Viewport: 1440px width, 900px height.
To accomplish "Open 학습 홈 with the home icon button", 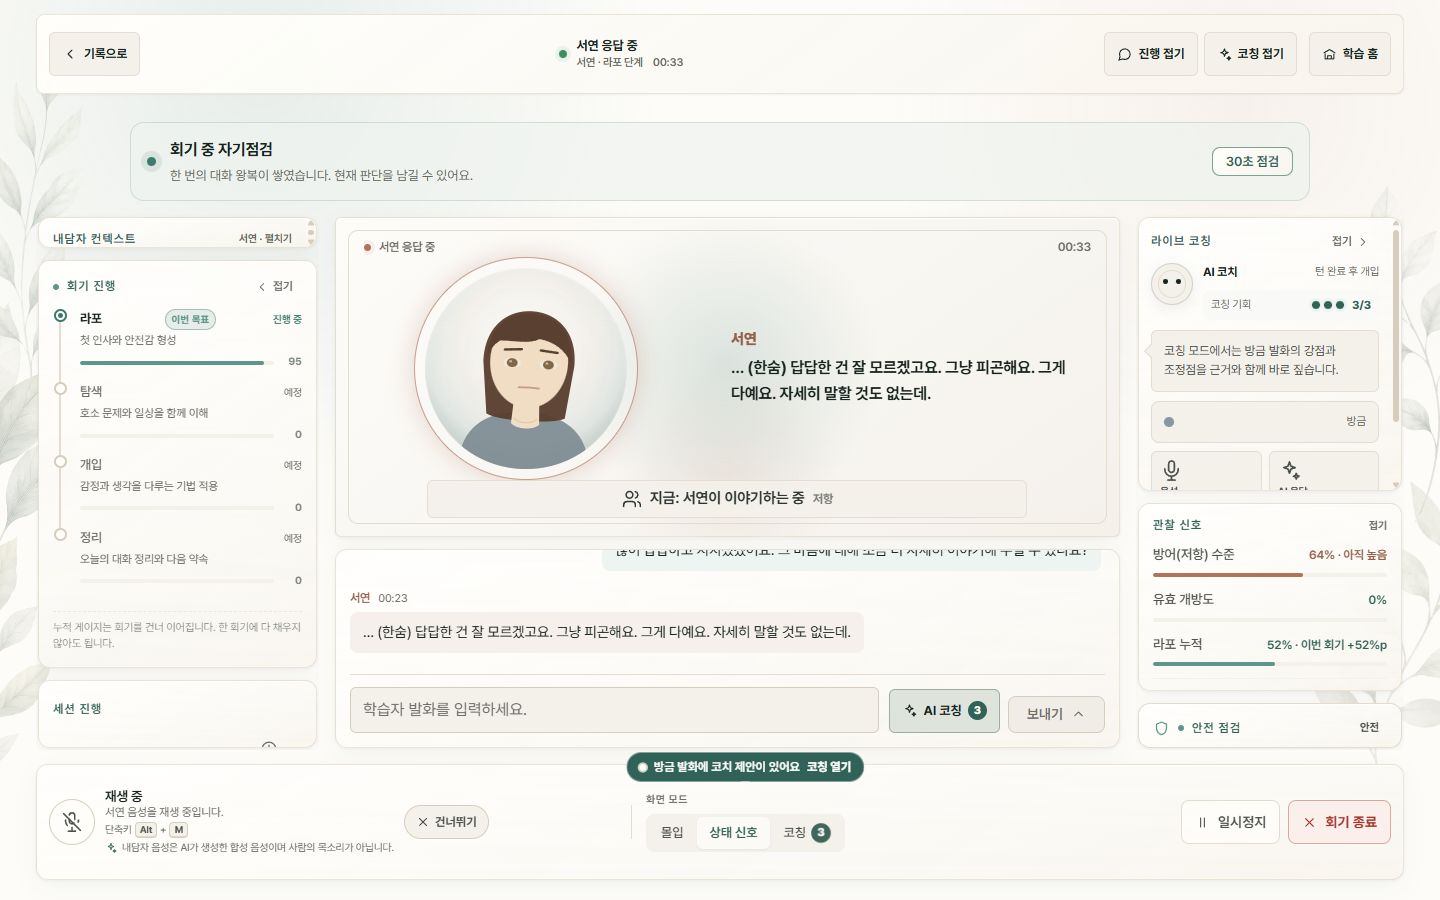I will [x=1350, y=54].
